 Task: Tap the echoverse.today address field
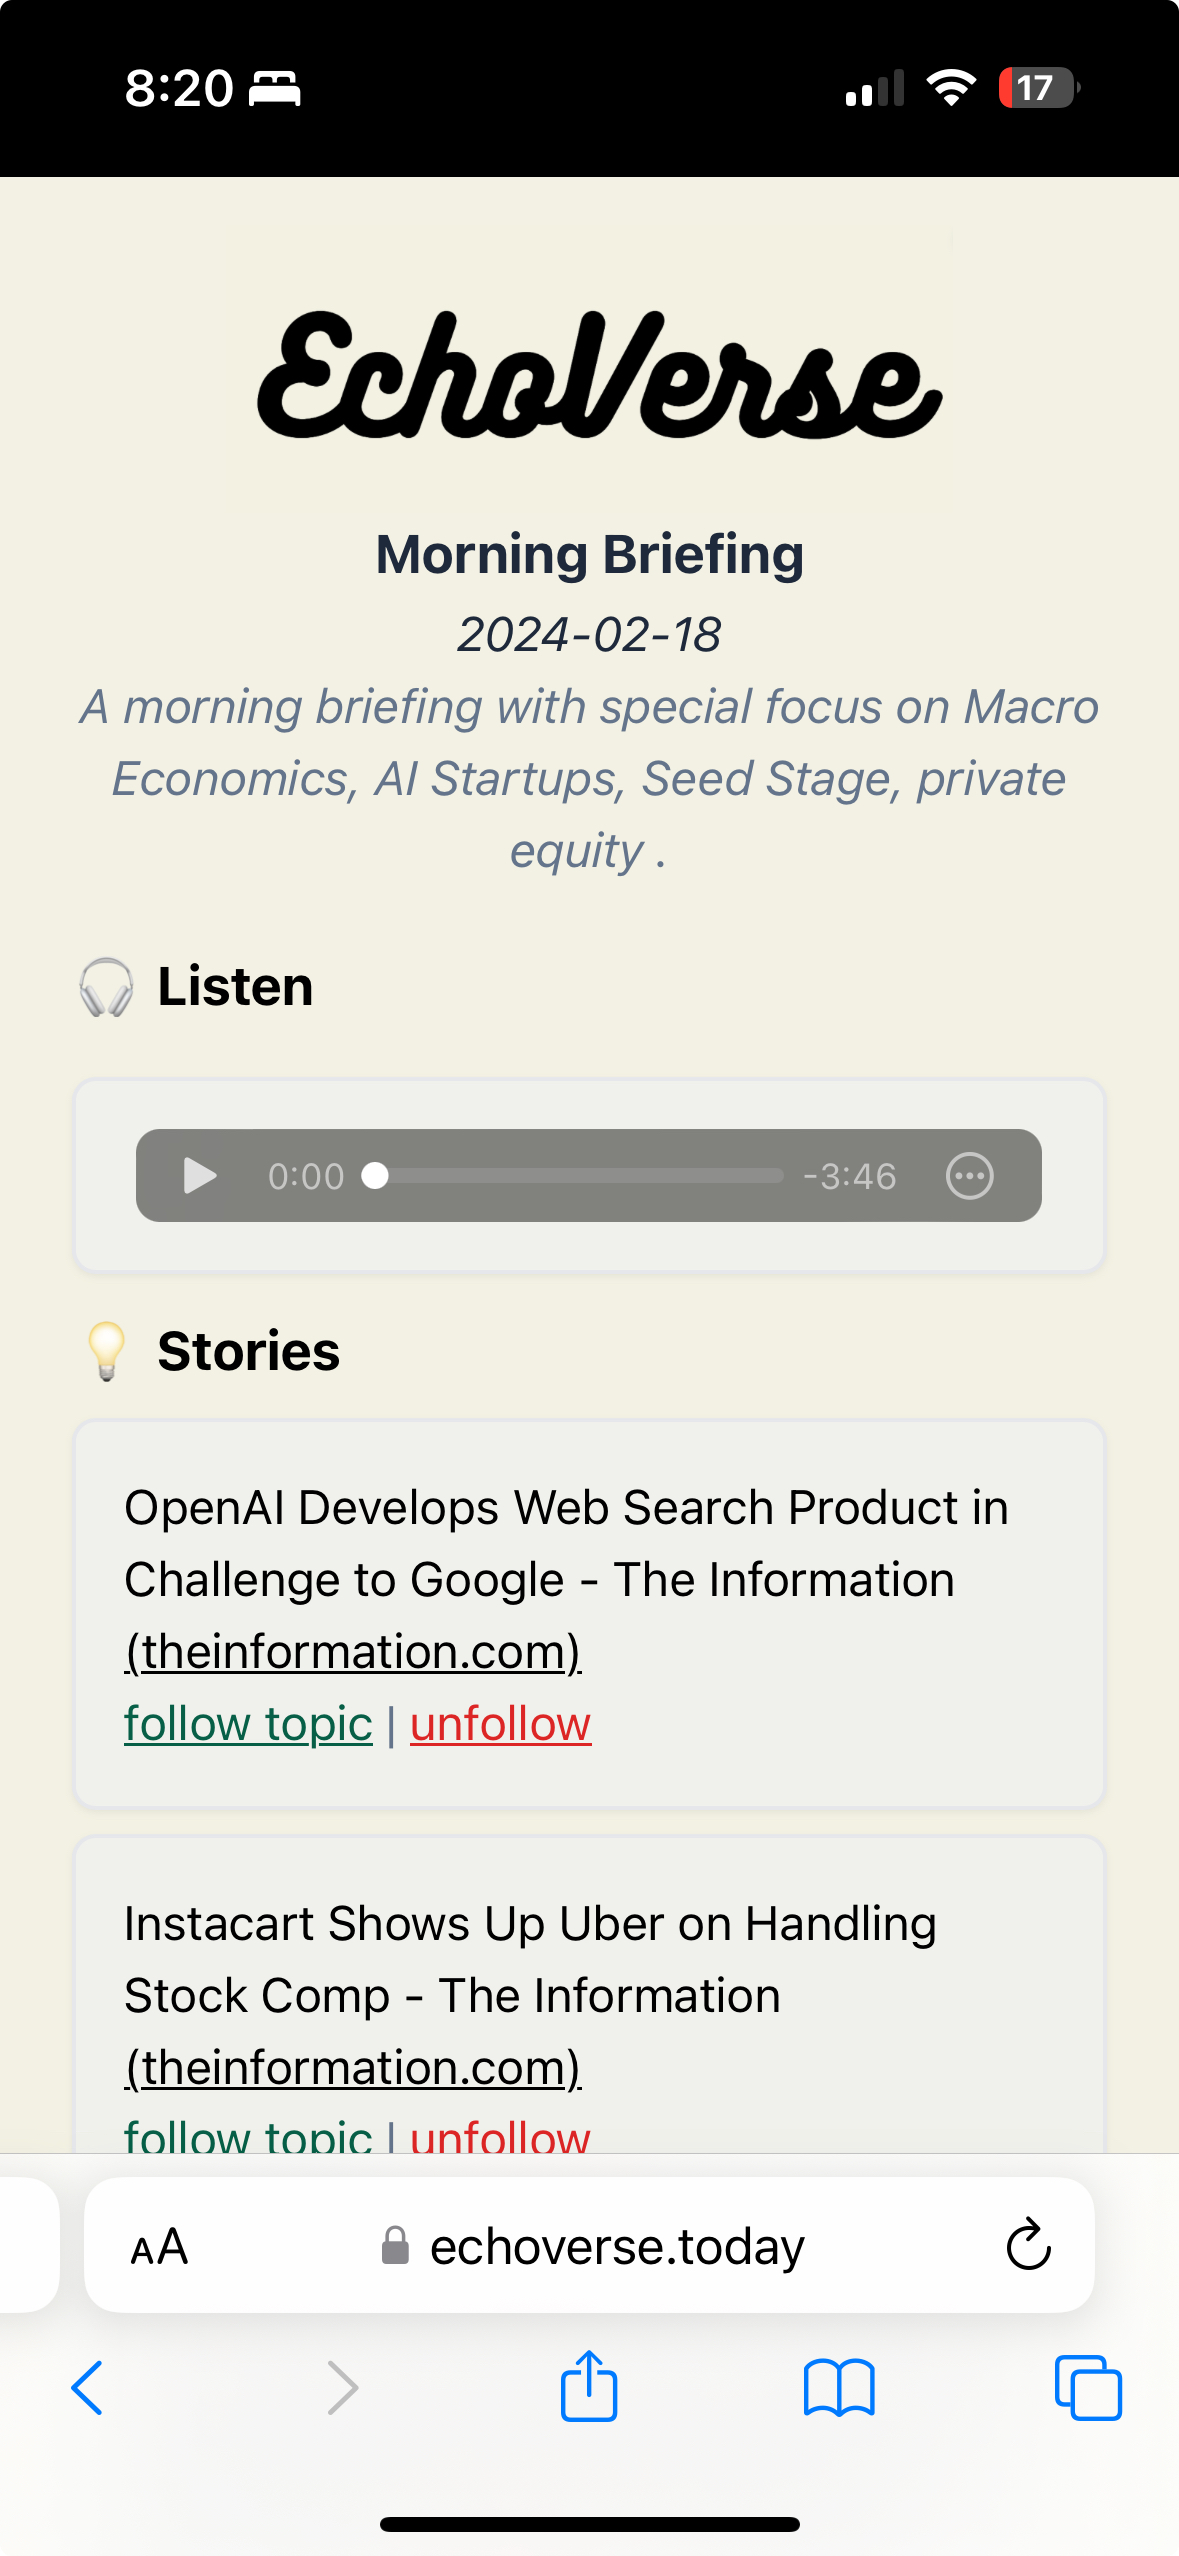tap(616, 2247)
